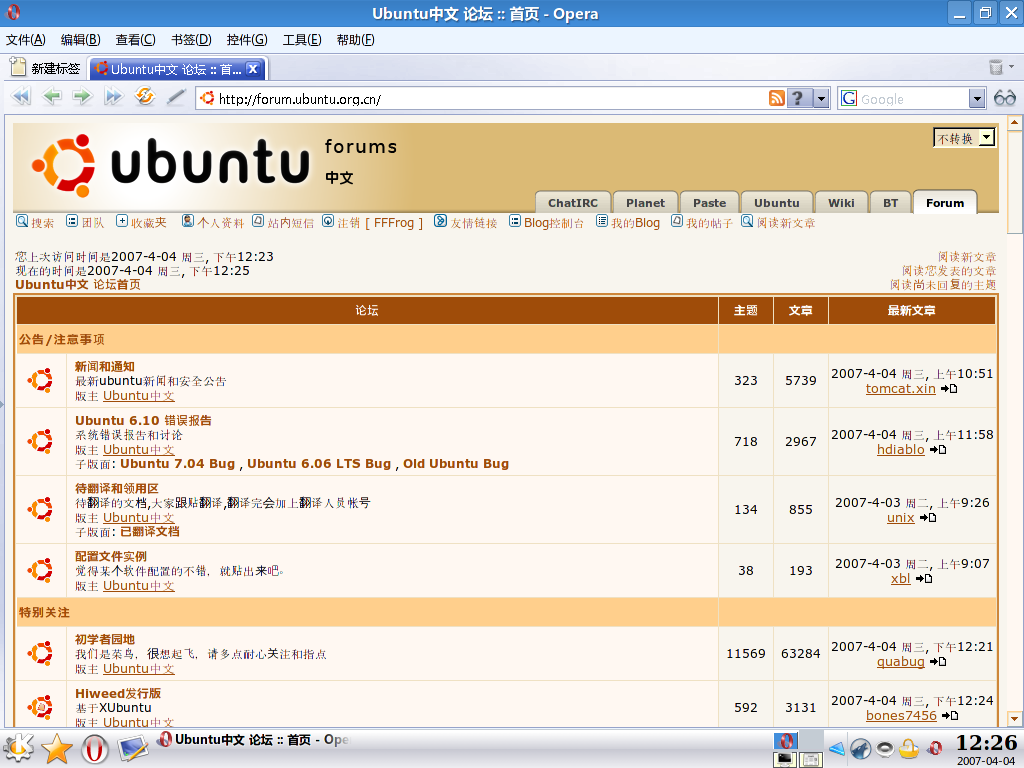Switch to the Wiki site tab

point(841,202)
